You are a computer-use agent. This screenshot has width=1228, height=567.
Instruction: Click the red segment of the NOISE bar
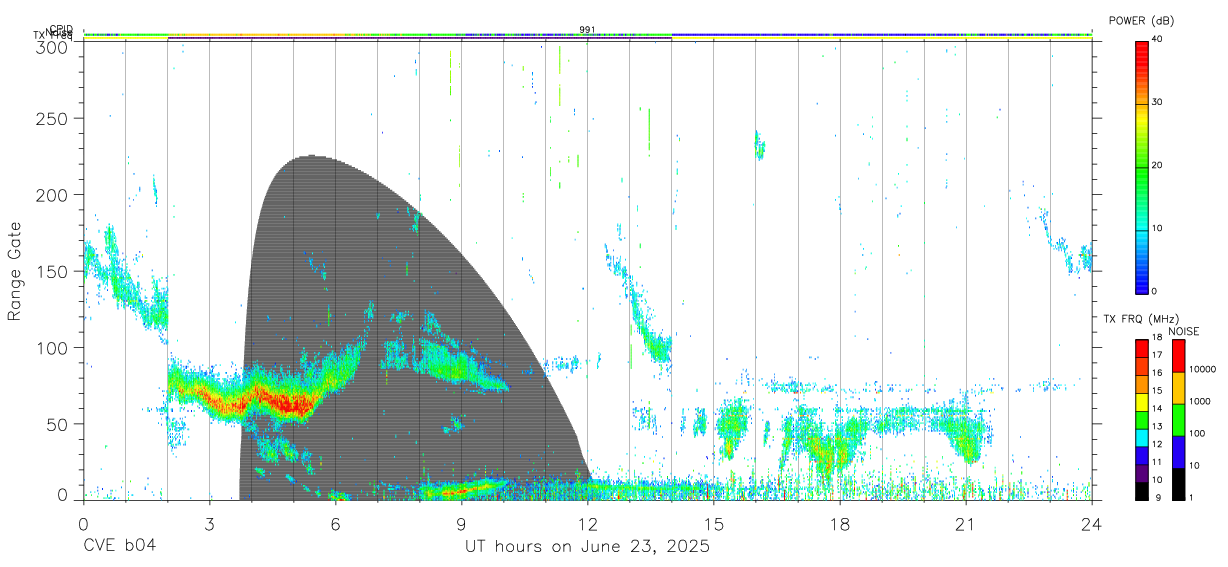pos(1178,356)
